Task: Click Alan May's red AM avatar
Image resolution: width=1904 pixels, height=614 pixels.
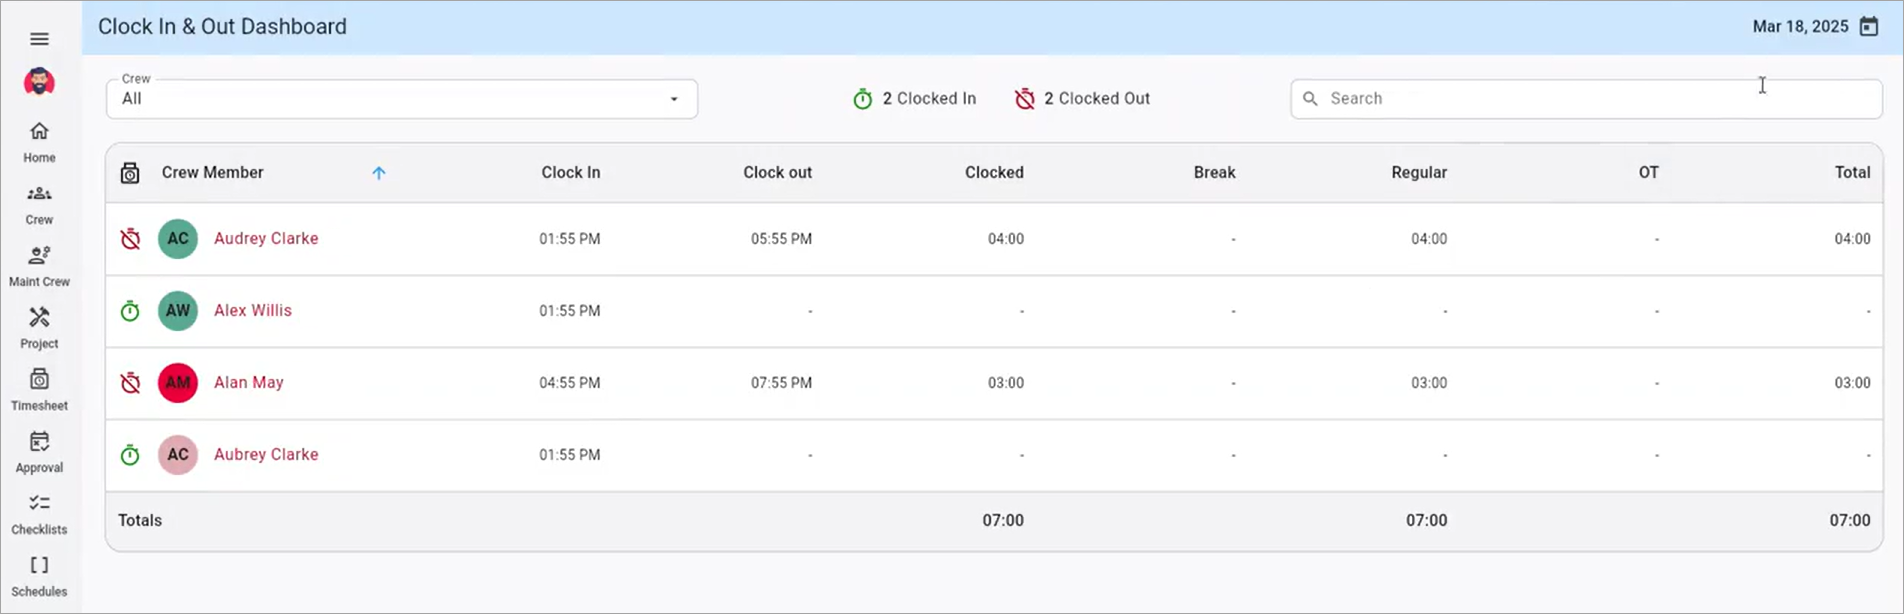Action: [178, 383]
